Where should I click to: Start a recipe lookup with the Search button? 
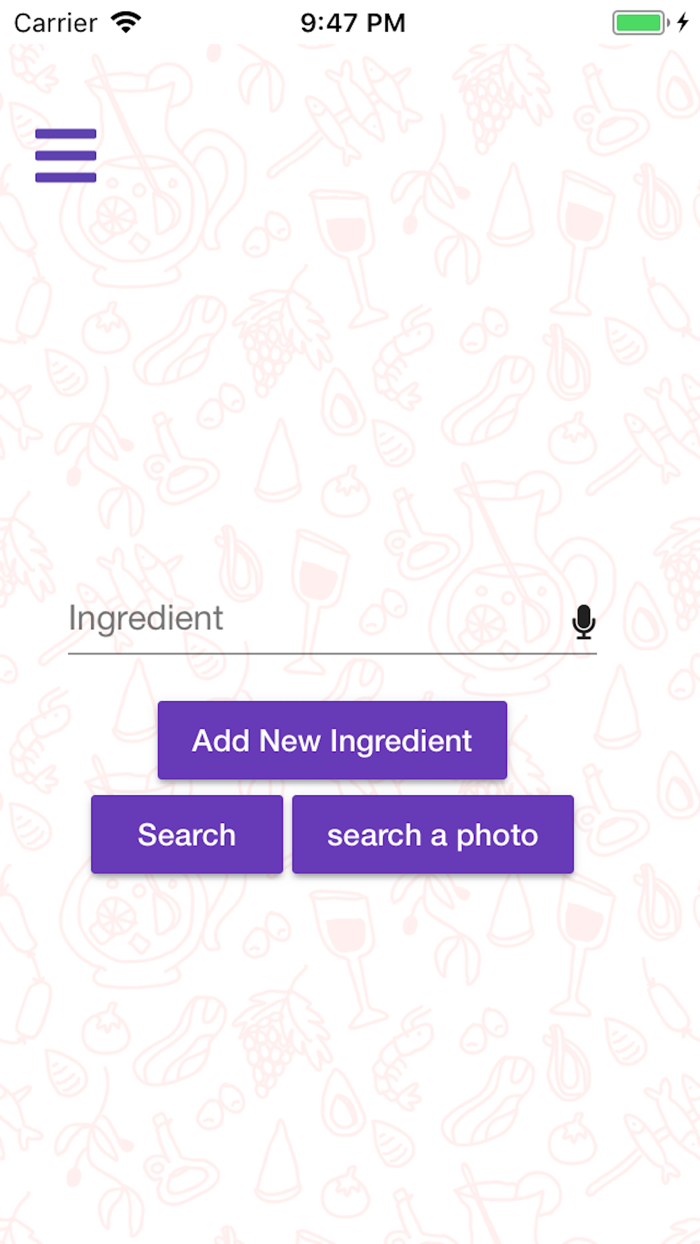point(186,833)
